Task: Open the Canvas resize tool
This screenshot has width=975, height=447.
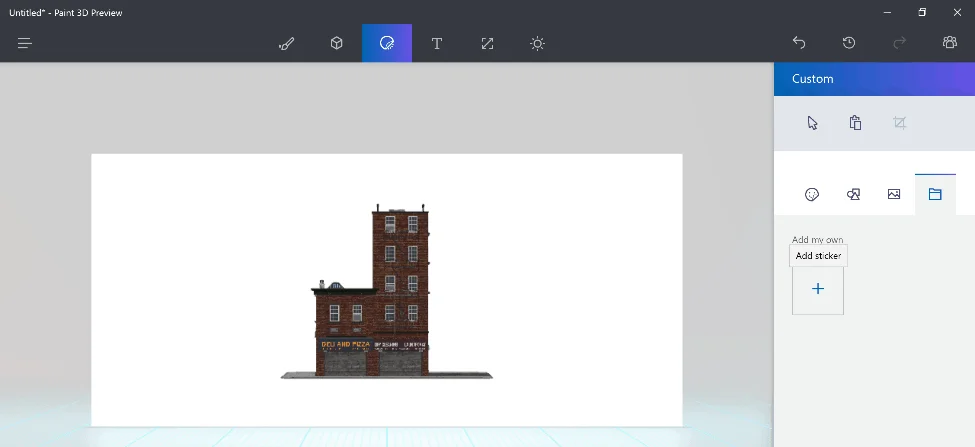Action: point(487,43)
